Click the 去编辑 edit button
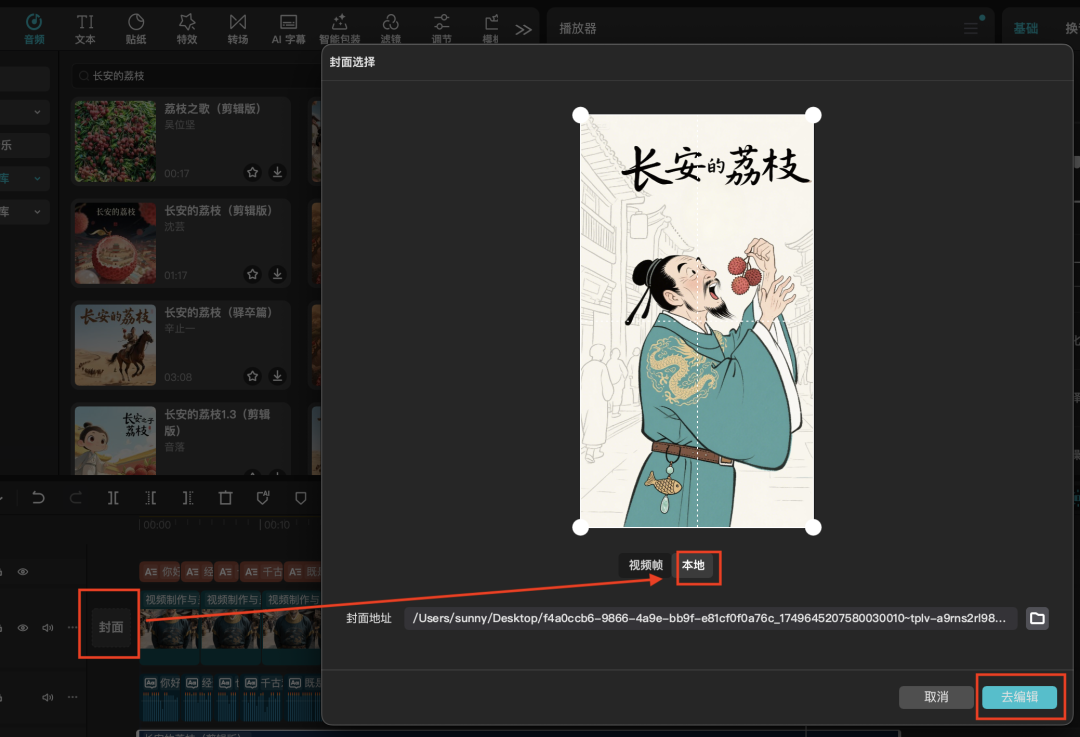The image size is (1080, 737). pyautogui.click(x=1018, y=697)
